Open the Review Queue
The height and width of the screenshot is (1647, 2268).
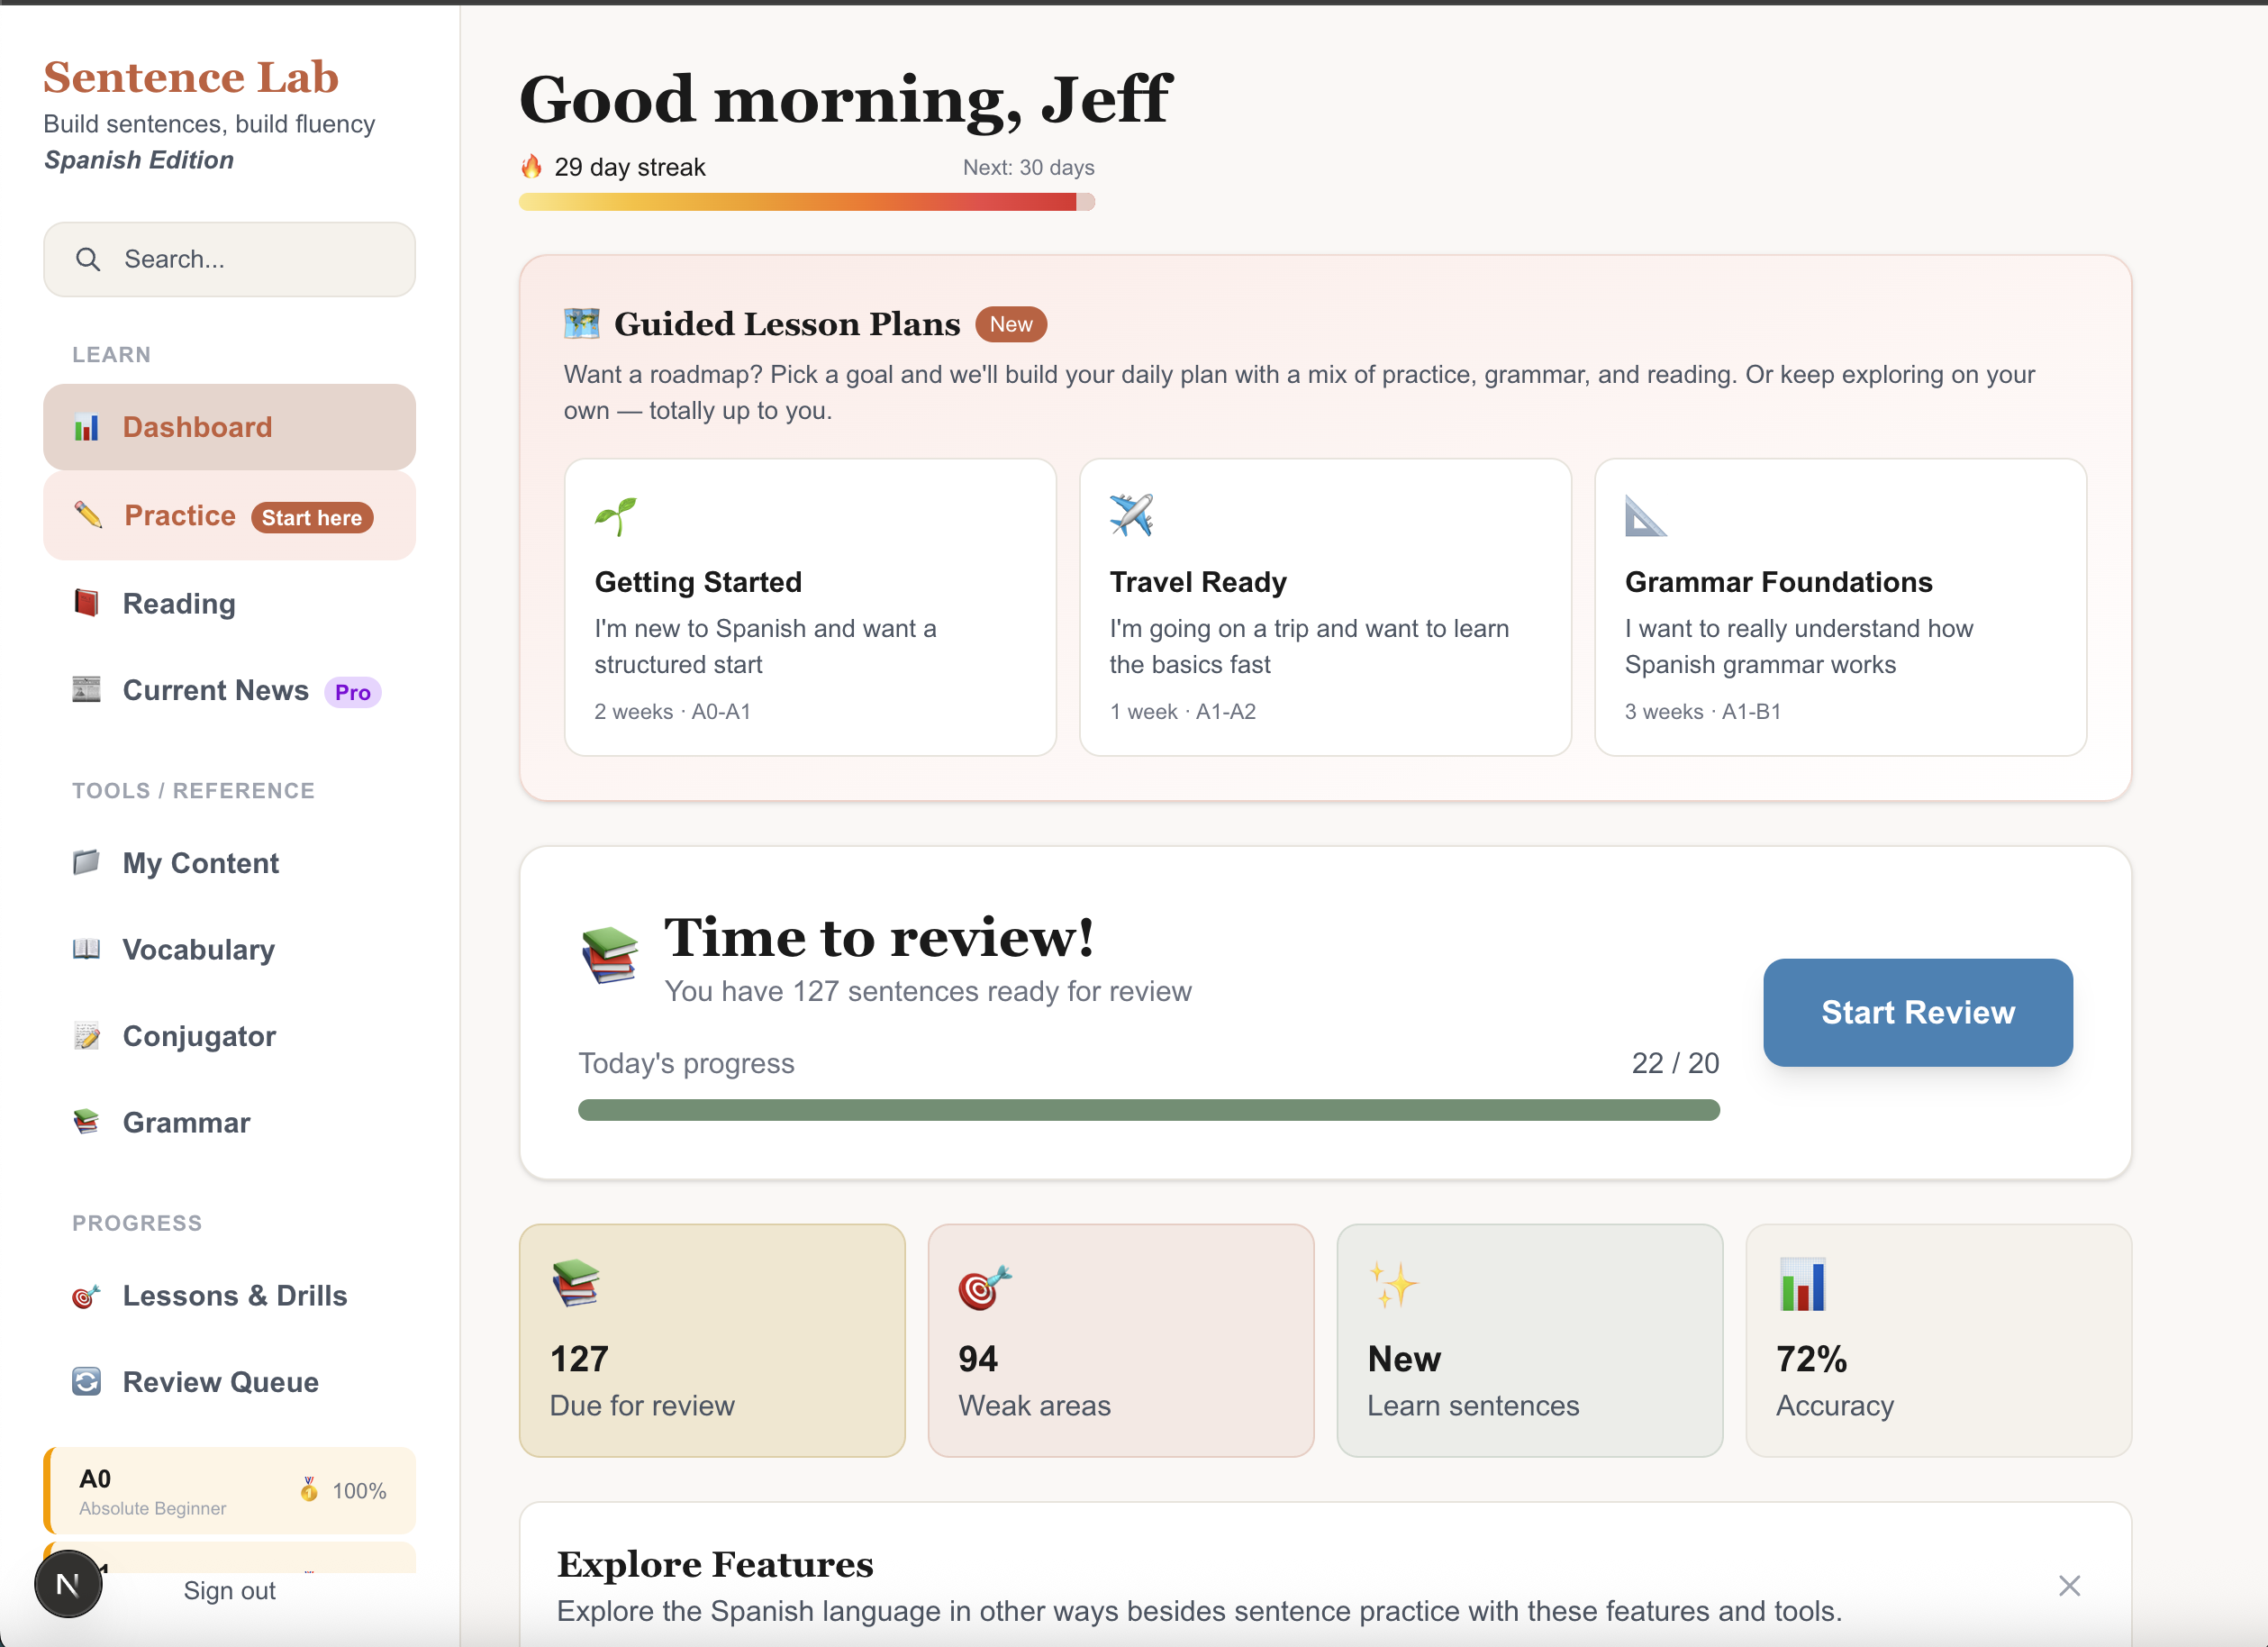pyautogui.click(x=229, y=1382)
